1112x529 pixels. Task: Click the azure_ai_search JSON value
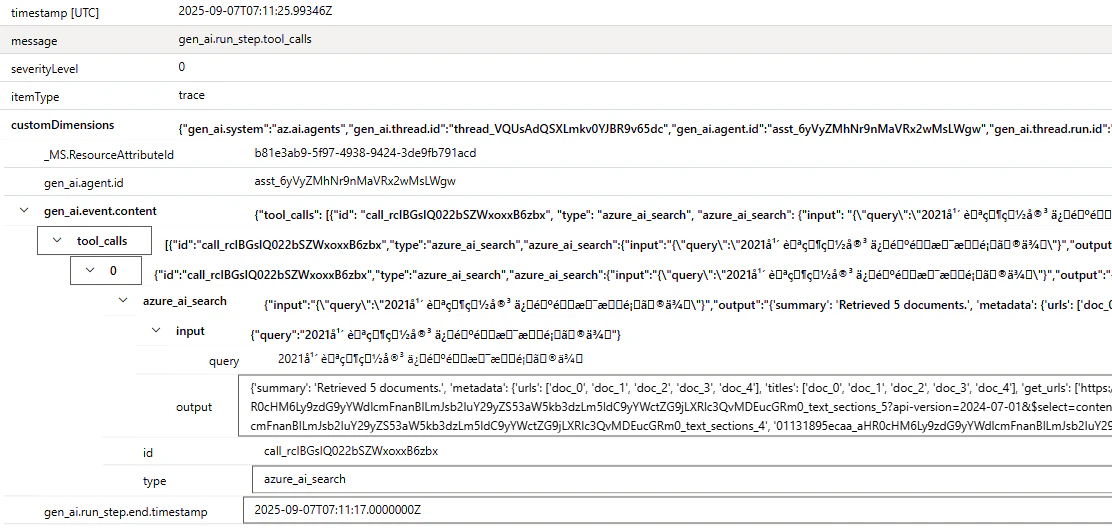tap(687, 305)
